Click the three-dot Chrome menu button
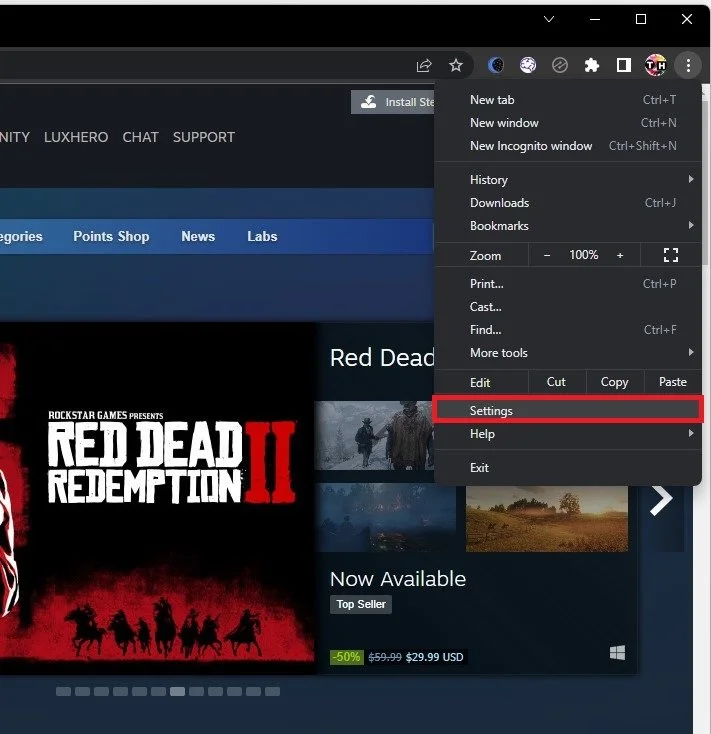Image resolution: width=711 pixels, height=734 pixels. [688, 65]
